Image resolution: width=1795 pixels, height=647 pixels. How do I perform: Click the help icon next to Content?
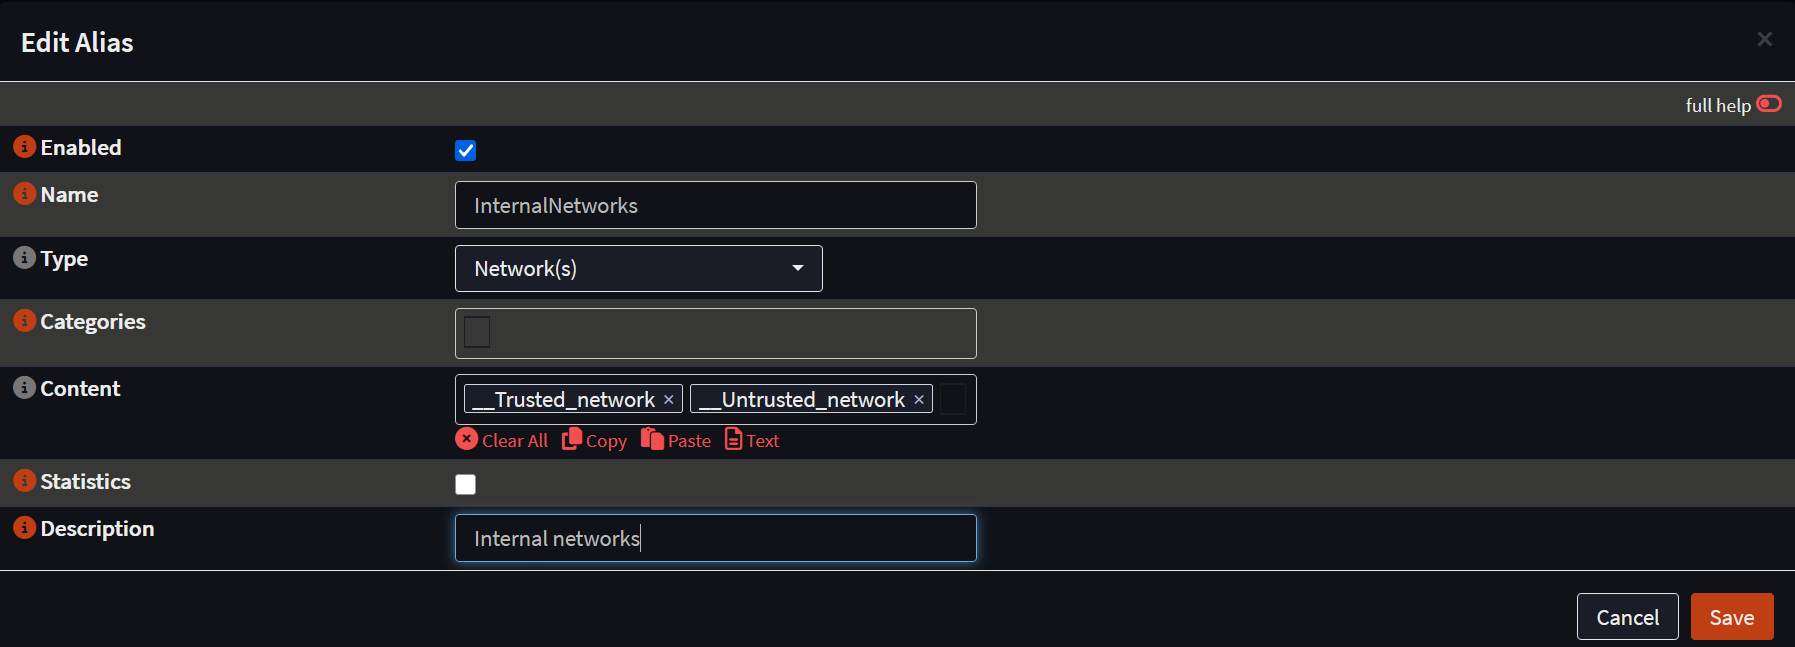point(24,388)
